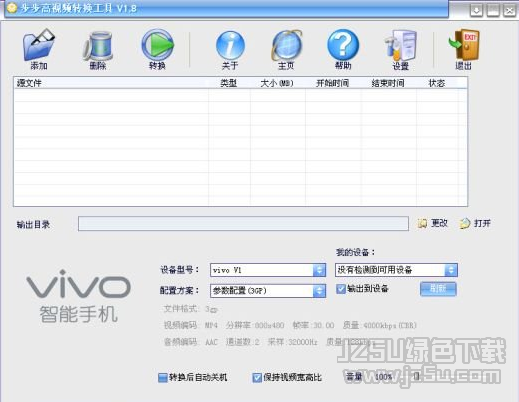Screen dimensions: 519x402
Task: Click the 结束时间 column header
Action: click(388, 83)
